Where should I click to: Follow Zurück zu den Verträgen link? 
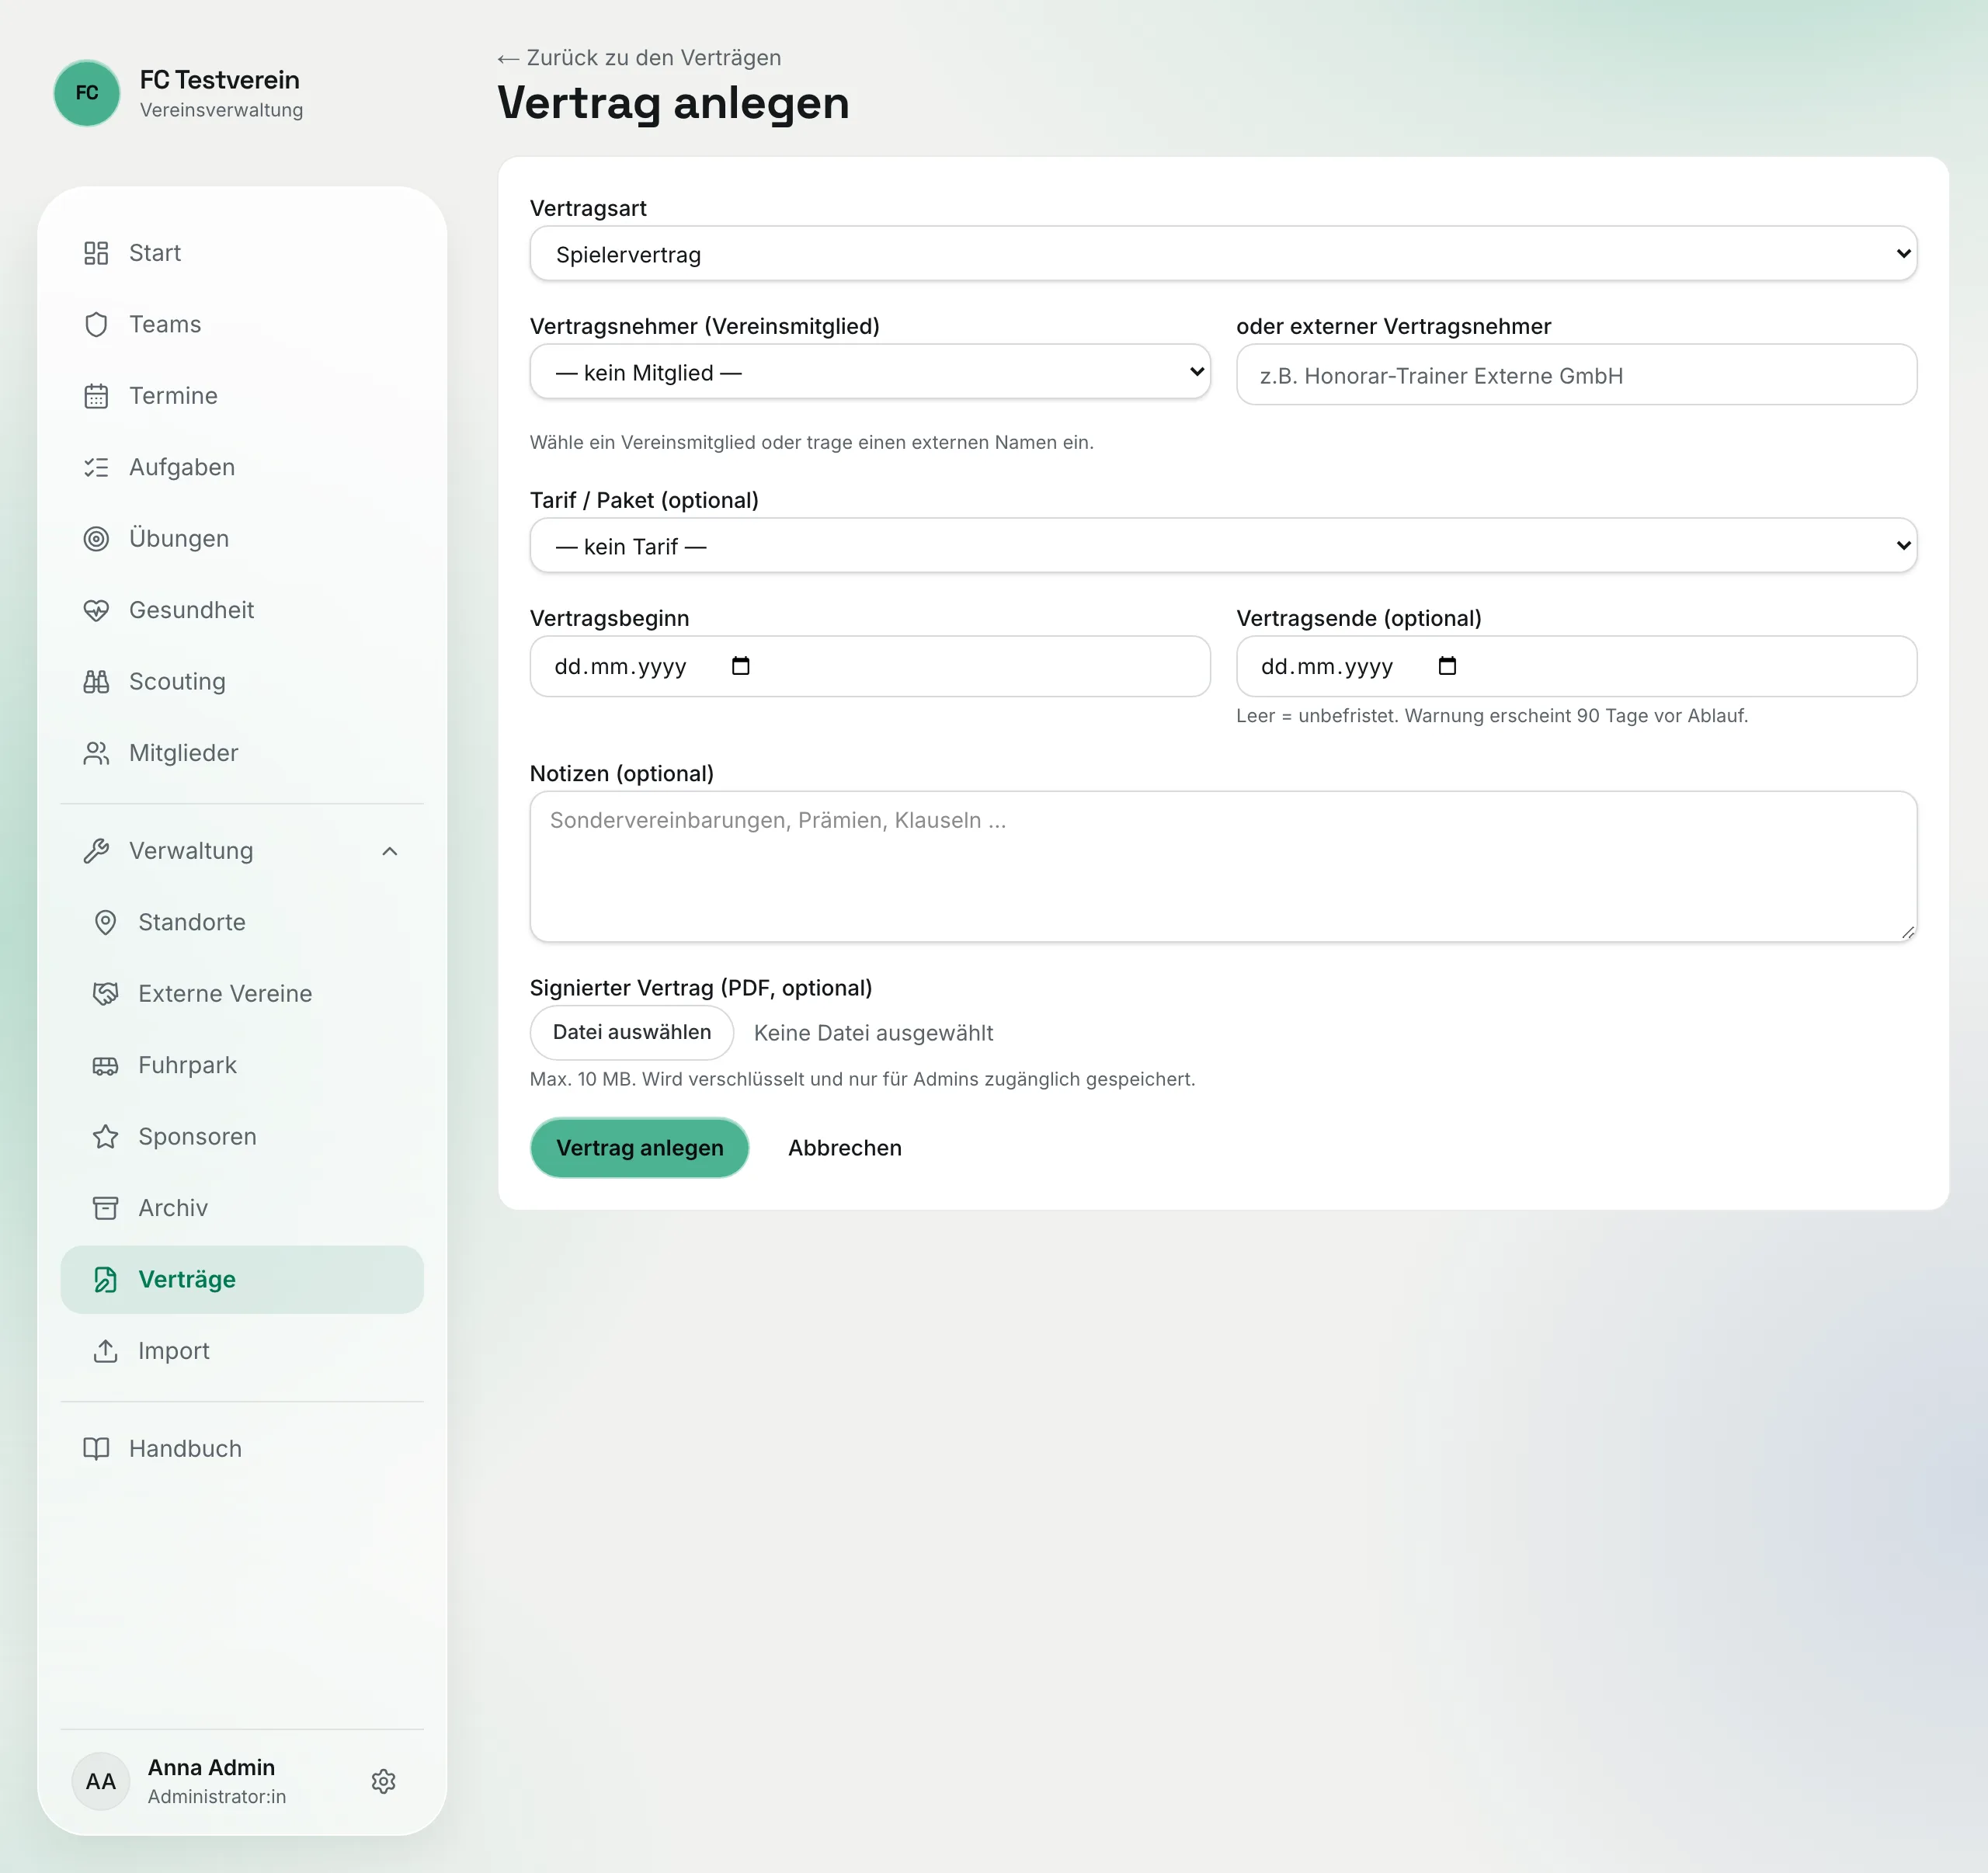(x=639, y=58)
